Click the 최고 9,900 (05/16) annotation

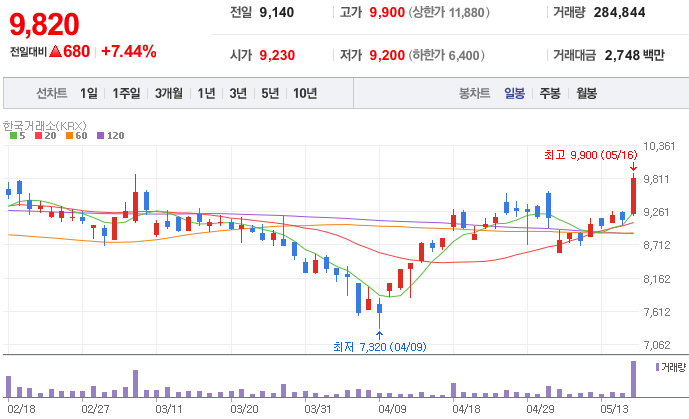tap(591, 155)
